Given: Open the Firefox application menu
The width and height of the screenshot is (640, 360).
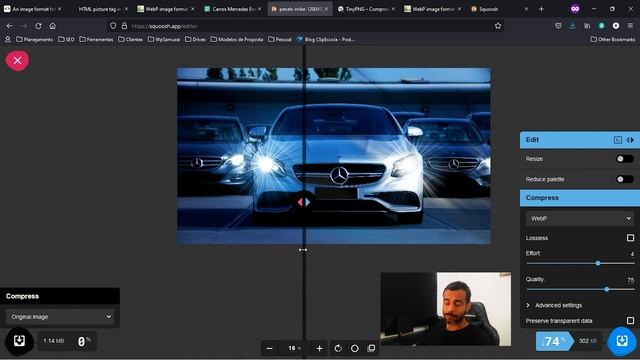Looking at the screenshot, I should (x=630, y=26).
